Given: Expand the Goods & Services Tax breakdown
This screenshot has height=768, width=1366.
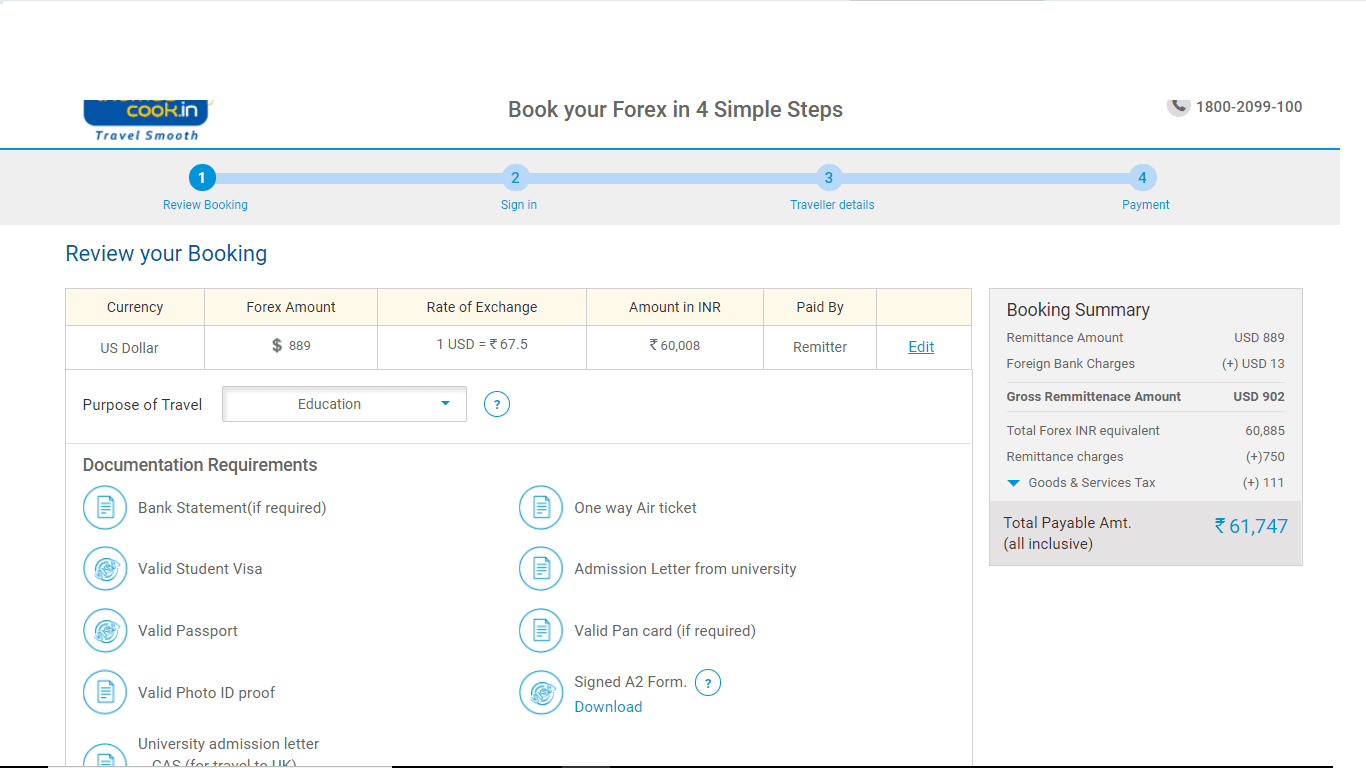Looking at the screenshot, I should pos(1014,483).
